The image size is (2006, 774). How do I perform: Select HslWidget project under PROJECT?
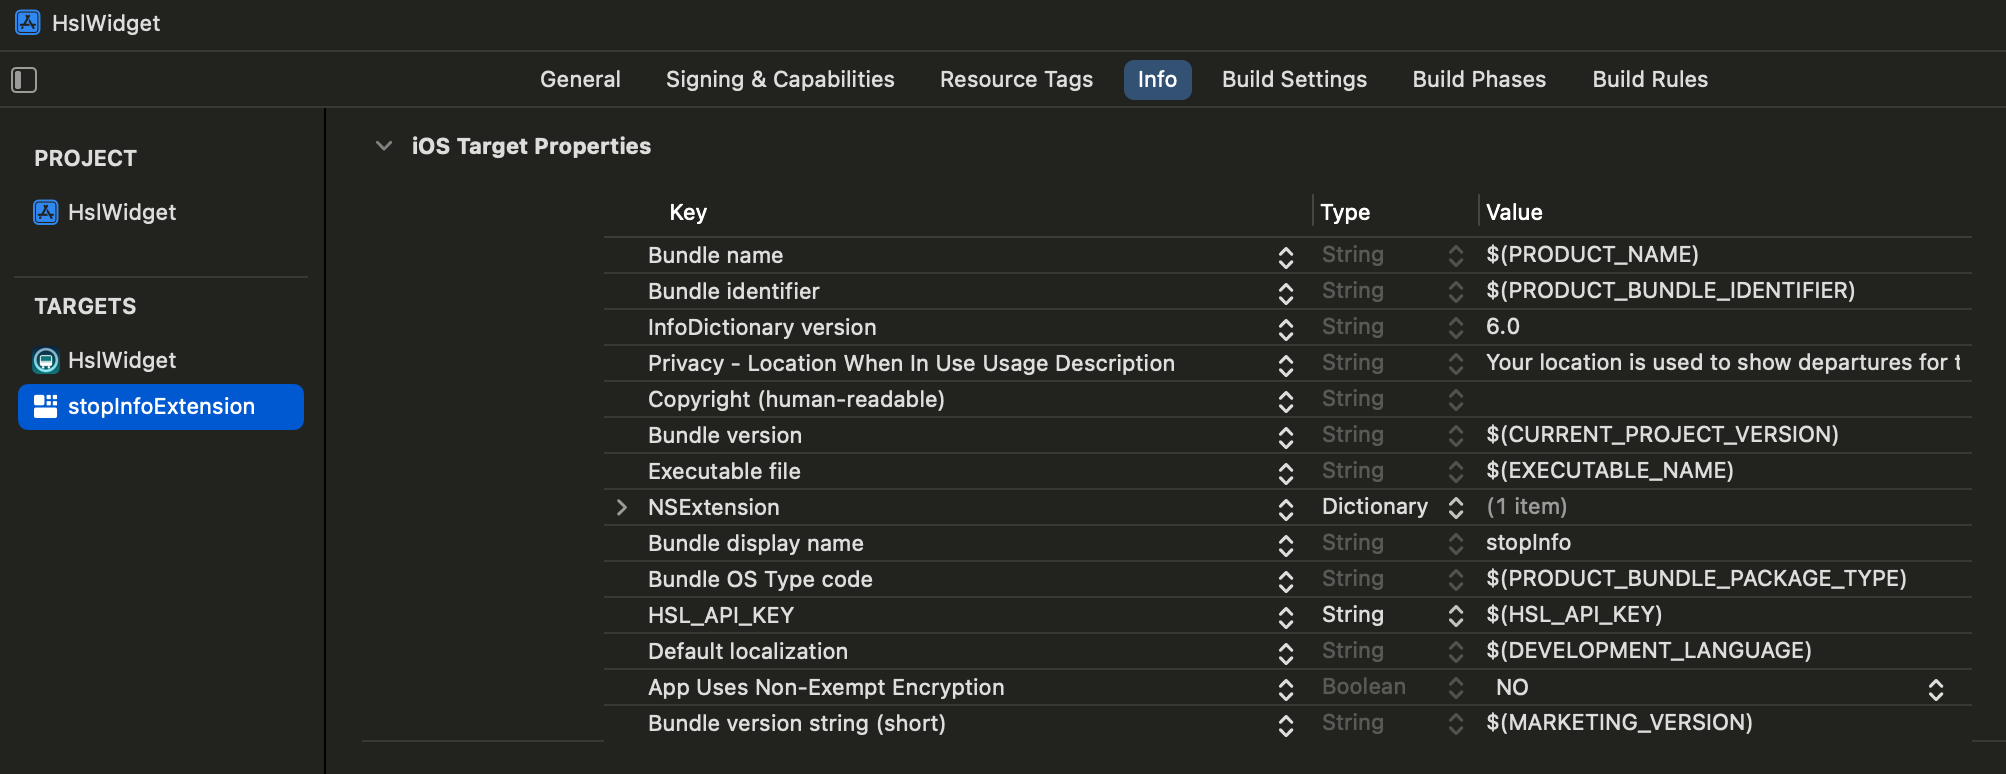(x=105, y=212)
